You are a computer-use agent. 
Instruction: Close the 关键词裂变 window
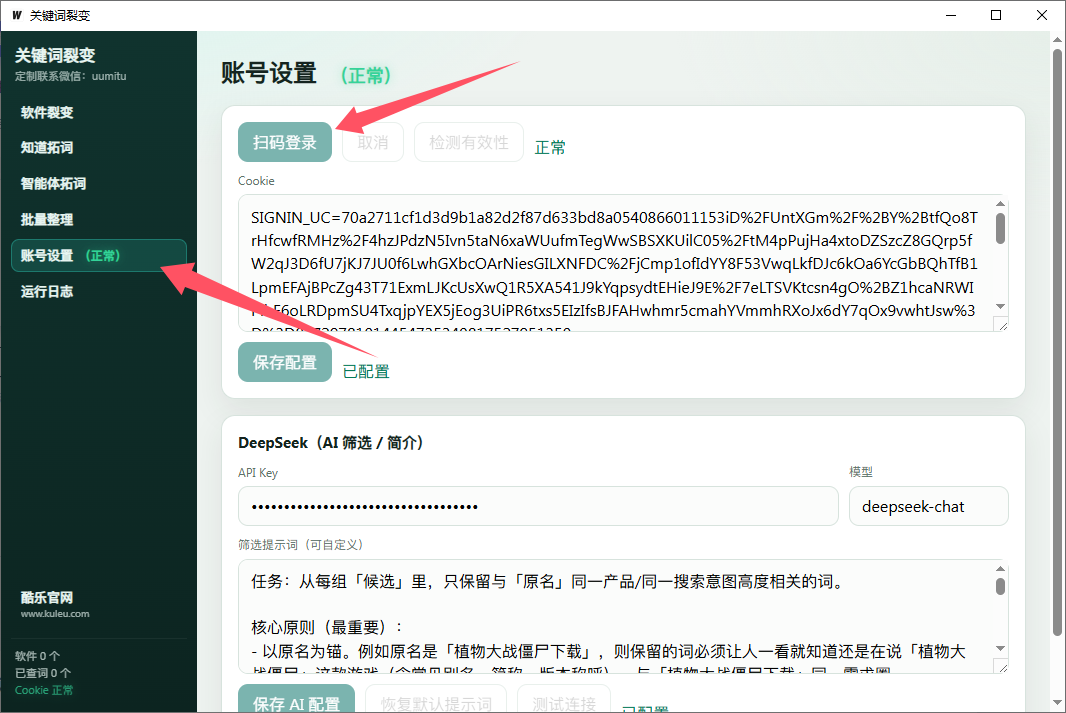(1042, 15)
